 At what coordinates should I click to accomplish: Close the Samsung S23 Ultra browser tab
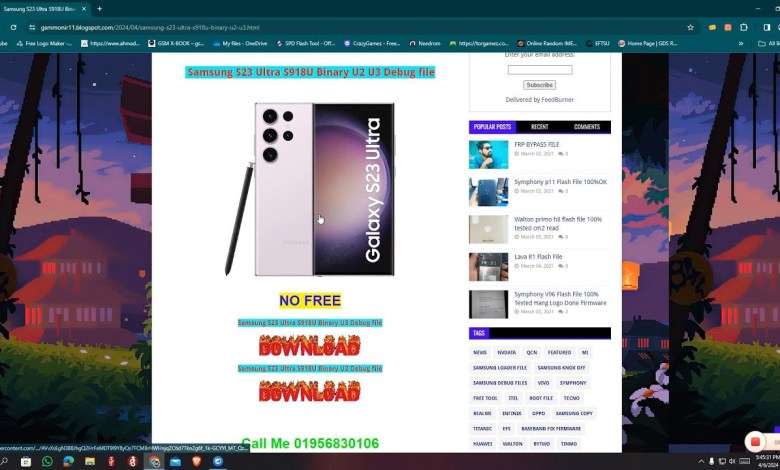pos(84,9)
